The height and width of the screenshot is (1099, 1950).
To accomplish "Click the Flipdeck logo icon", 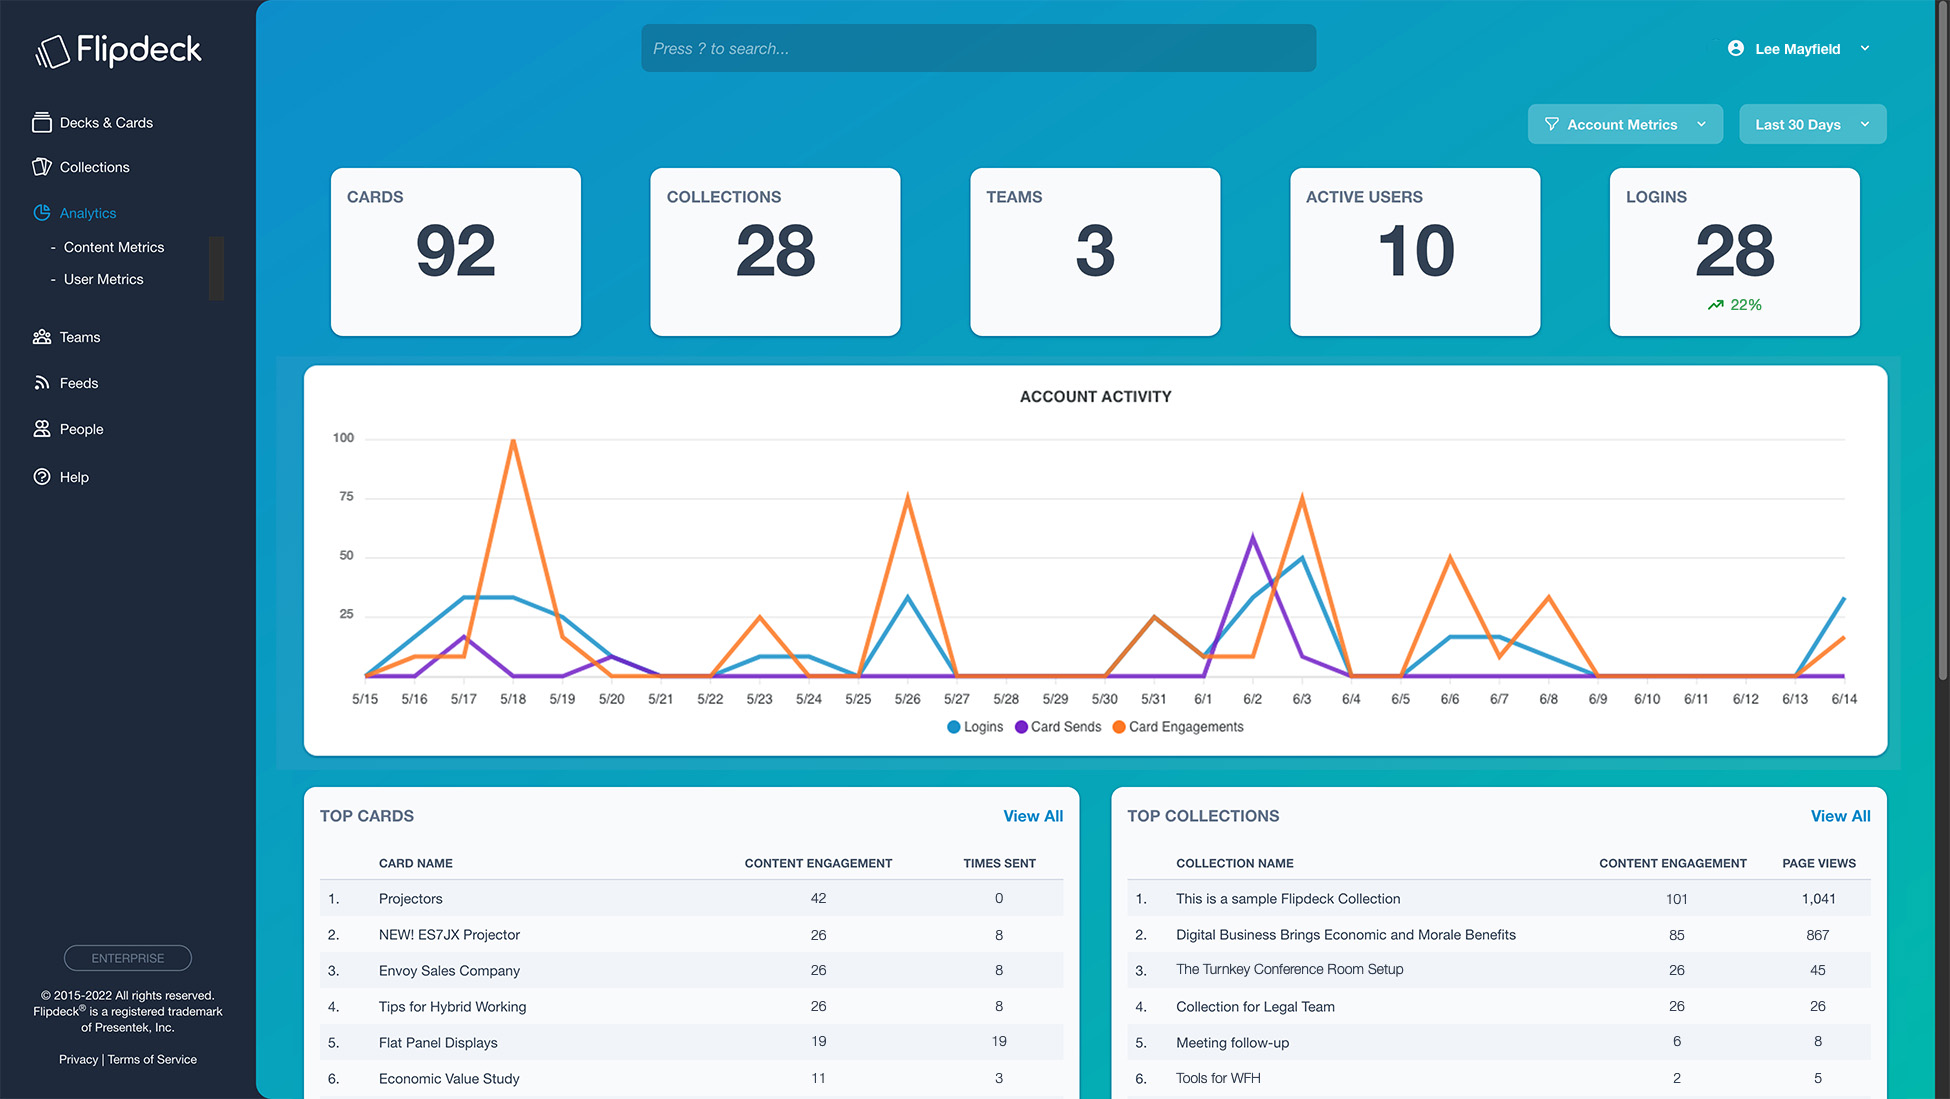I will [x=52, y=51].
